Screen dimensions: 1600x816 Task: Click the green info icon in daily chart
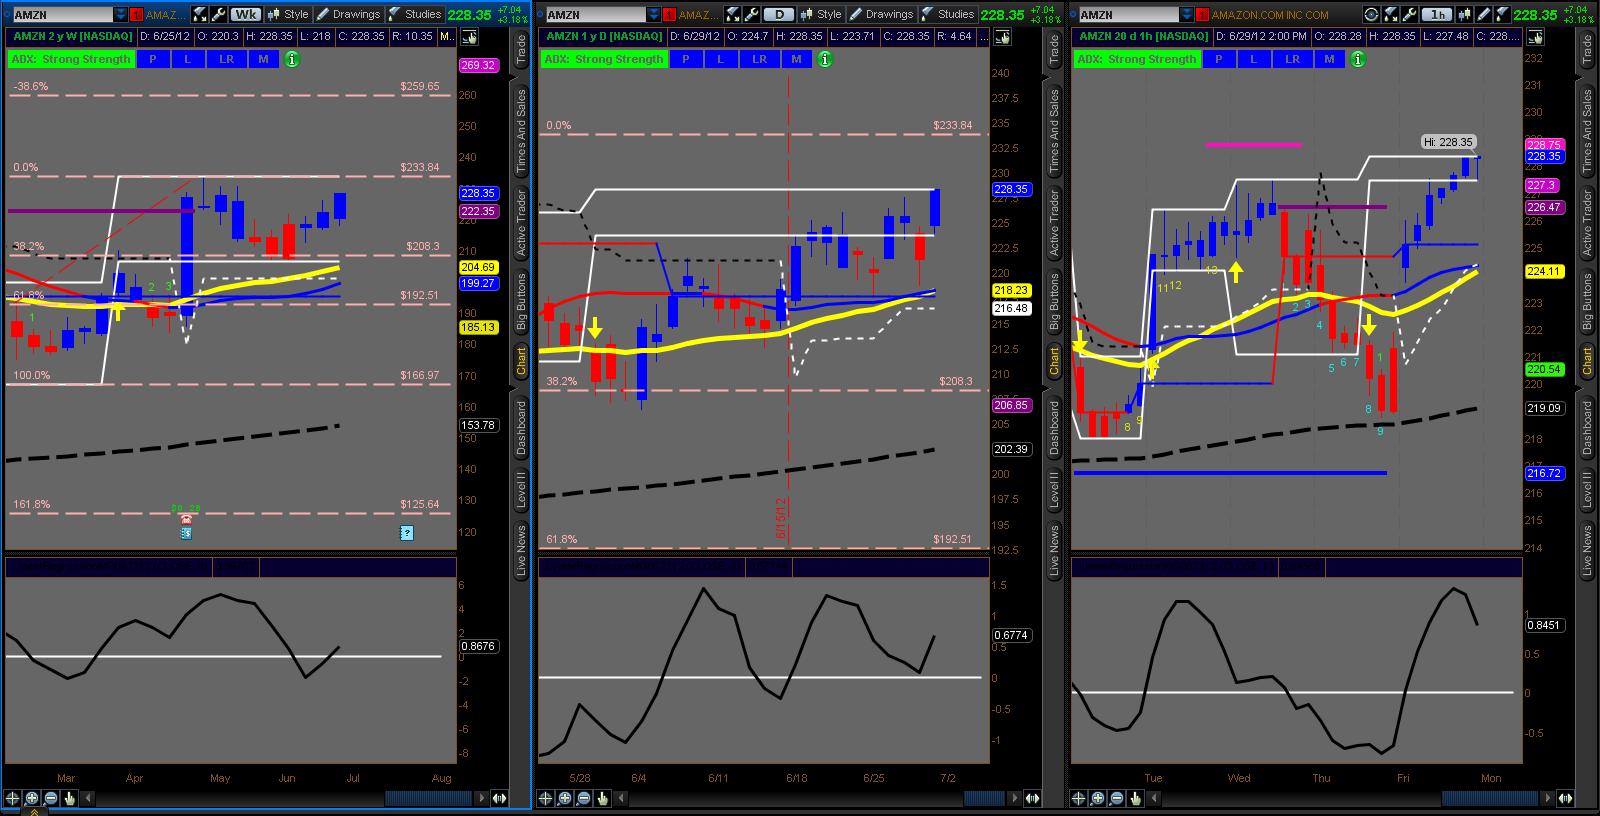click(x=824, y=59)
